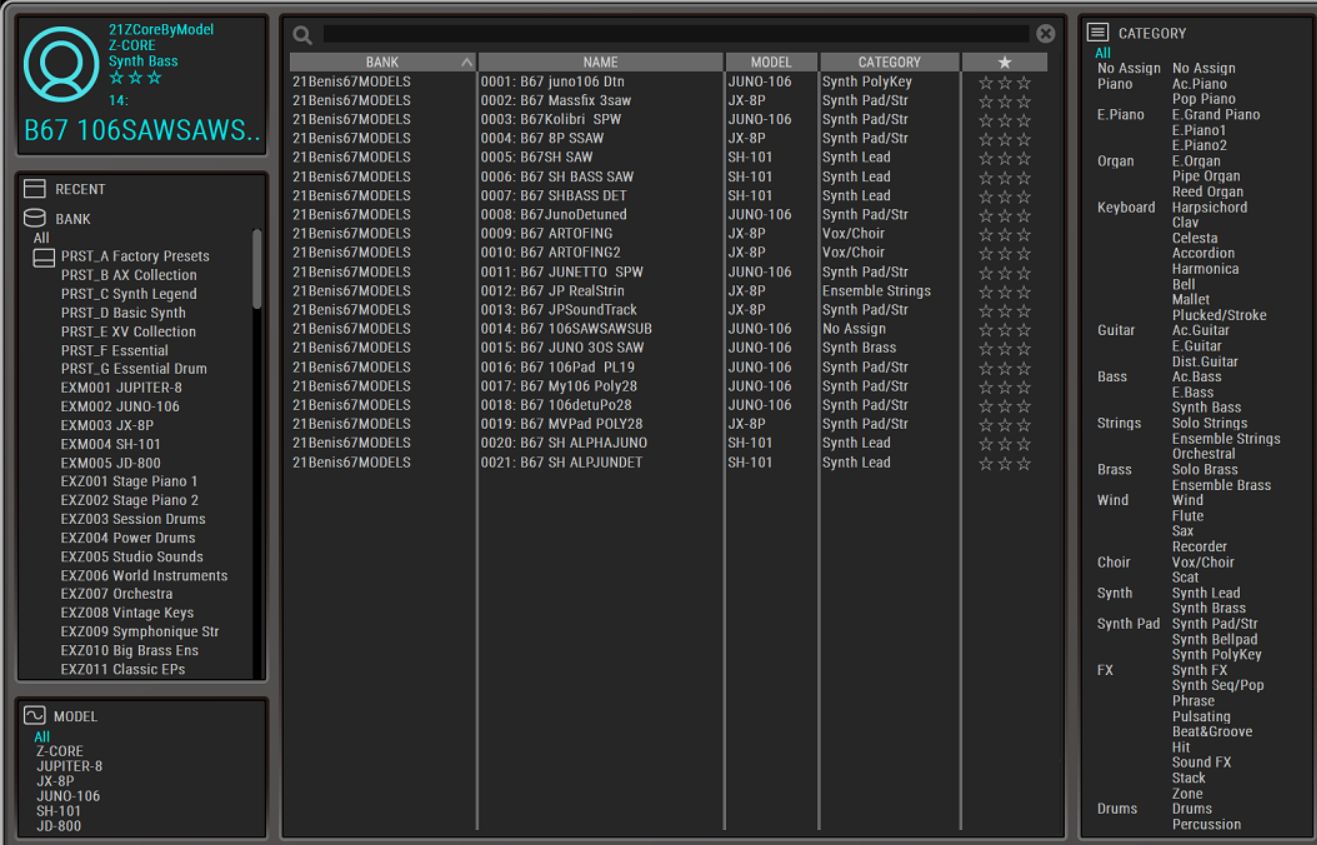
Task: Select patch 0008: B67JunoDetuned
Action: tap(554, 215)
